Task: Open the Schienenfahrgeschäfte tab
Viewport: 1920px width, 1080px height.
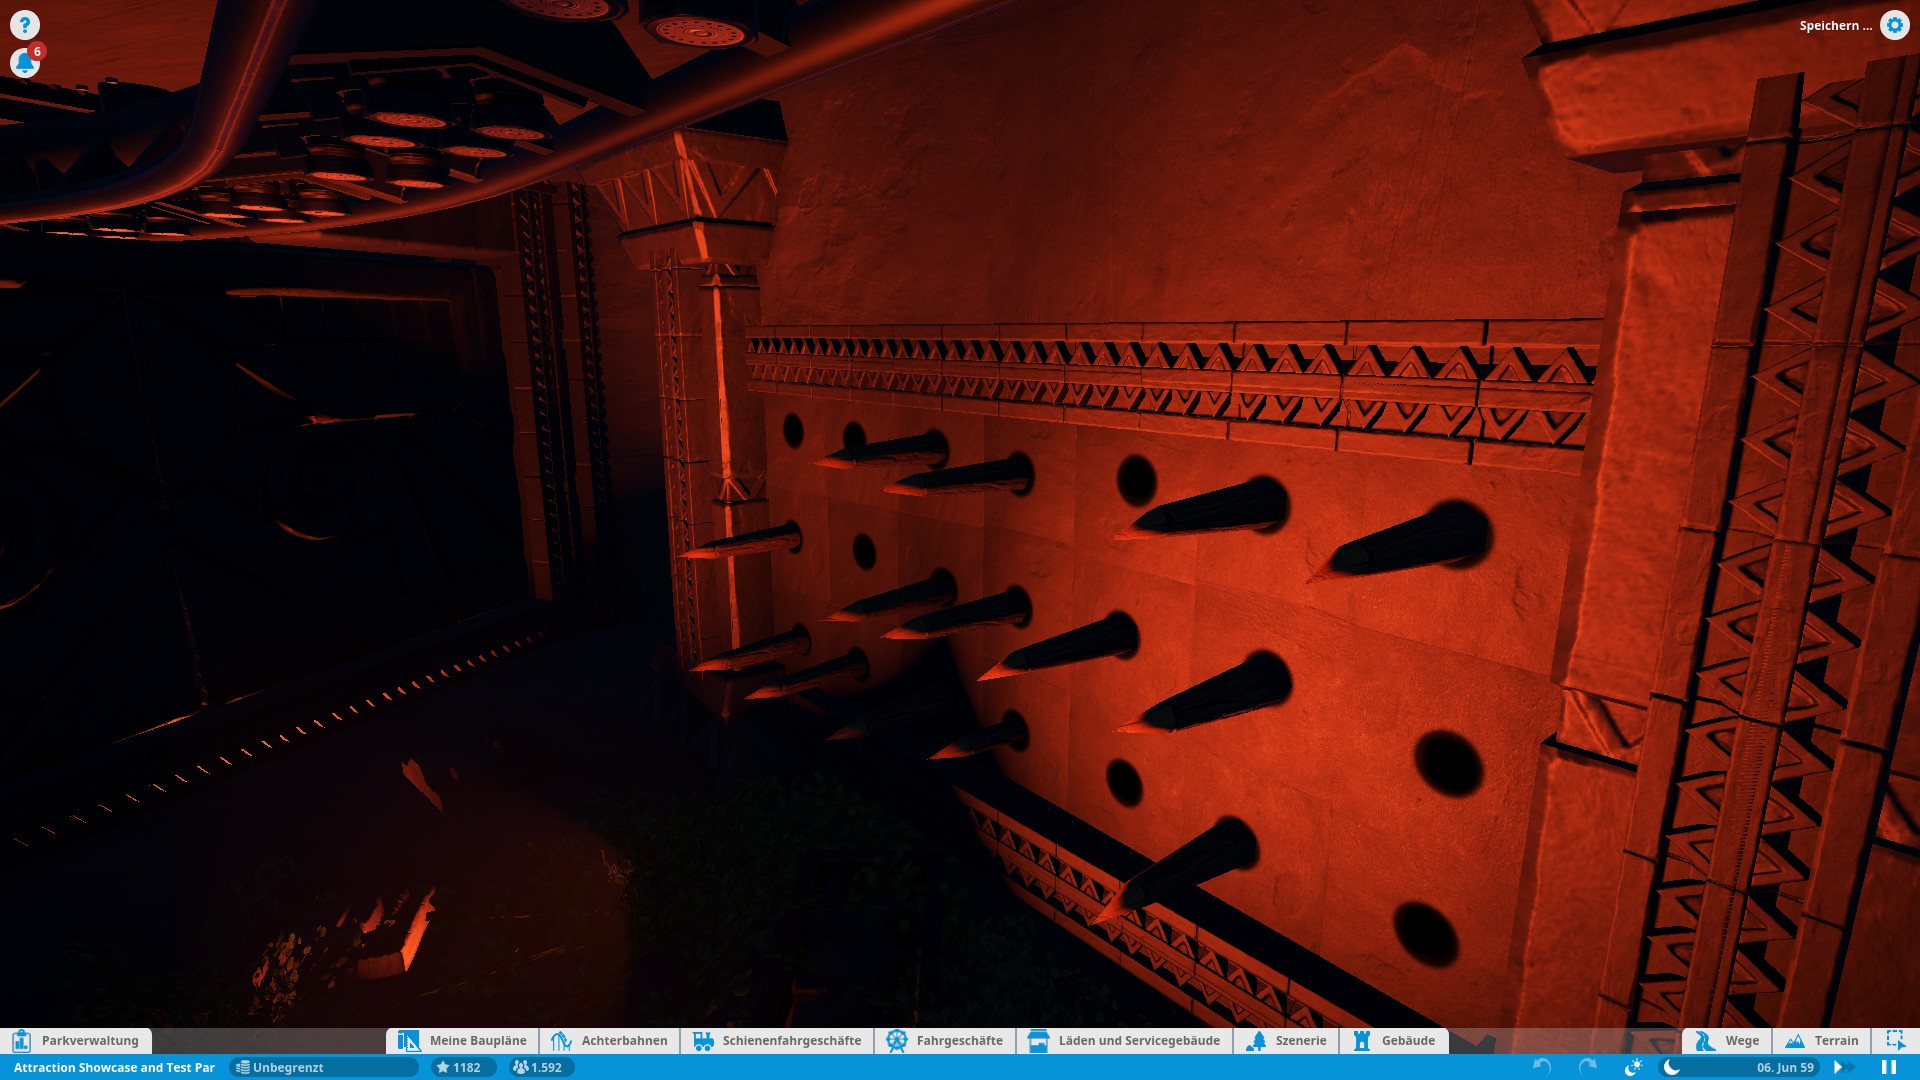Action: click(777, 1040)
